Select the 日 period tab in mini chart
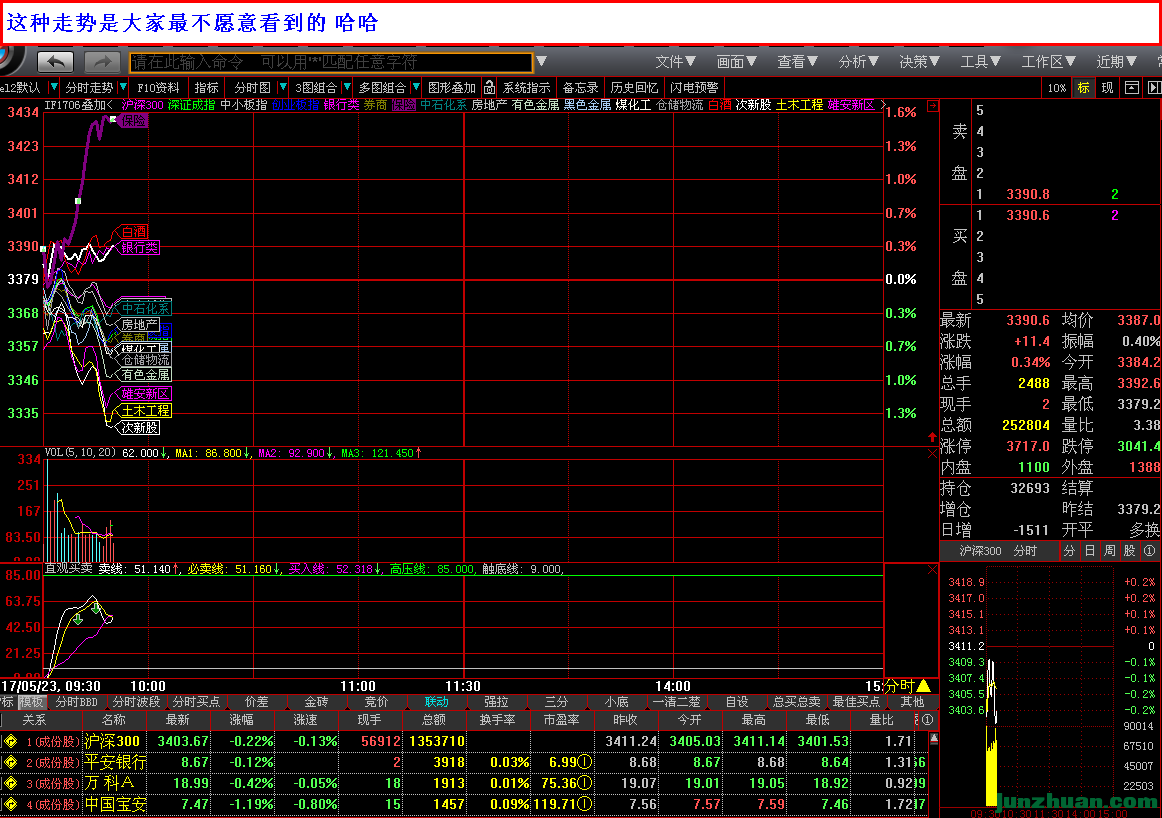This screenshot has width=1162, height=818. coord(1089,551)
